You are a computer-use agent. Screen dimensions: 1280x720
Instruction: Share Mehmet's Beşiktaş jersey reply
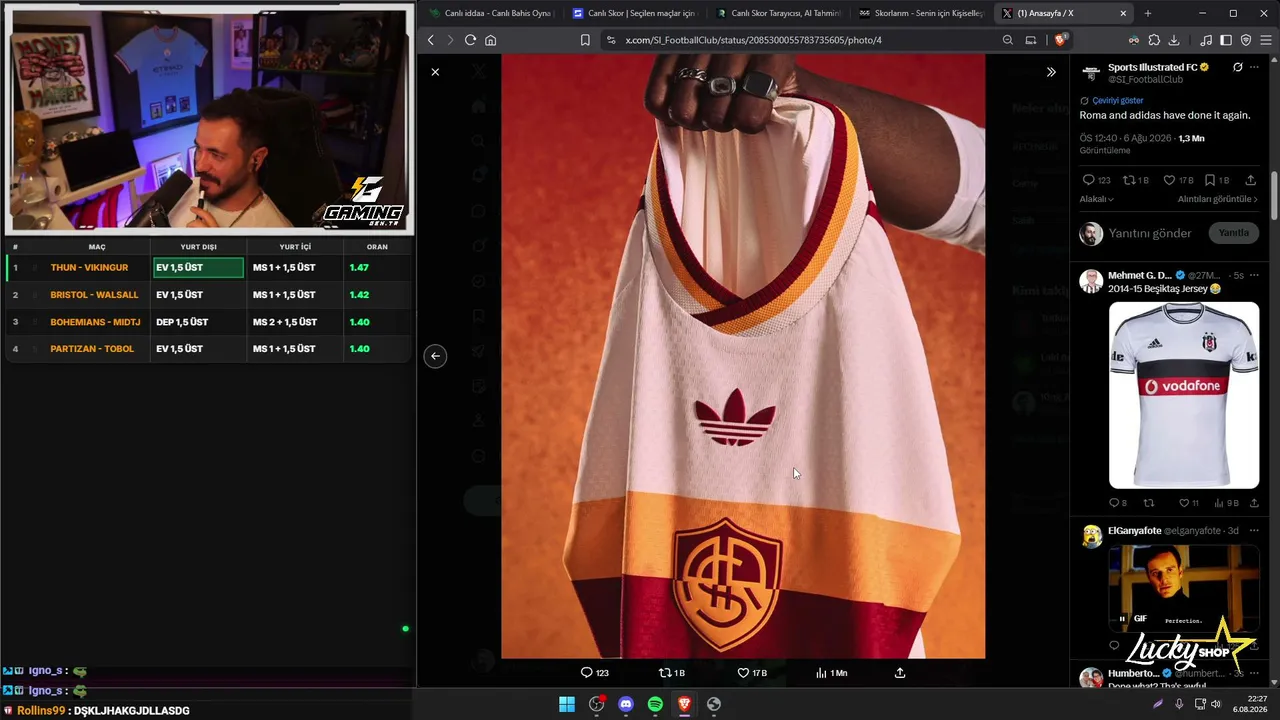coord(1254,503)
